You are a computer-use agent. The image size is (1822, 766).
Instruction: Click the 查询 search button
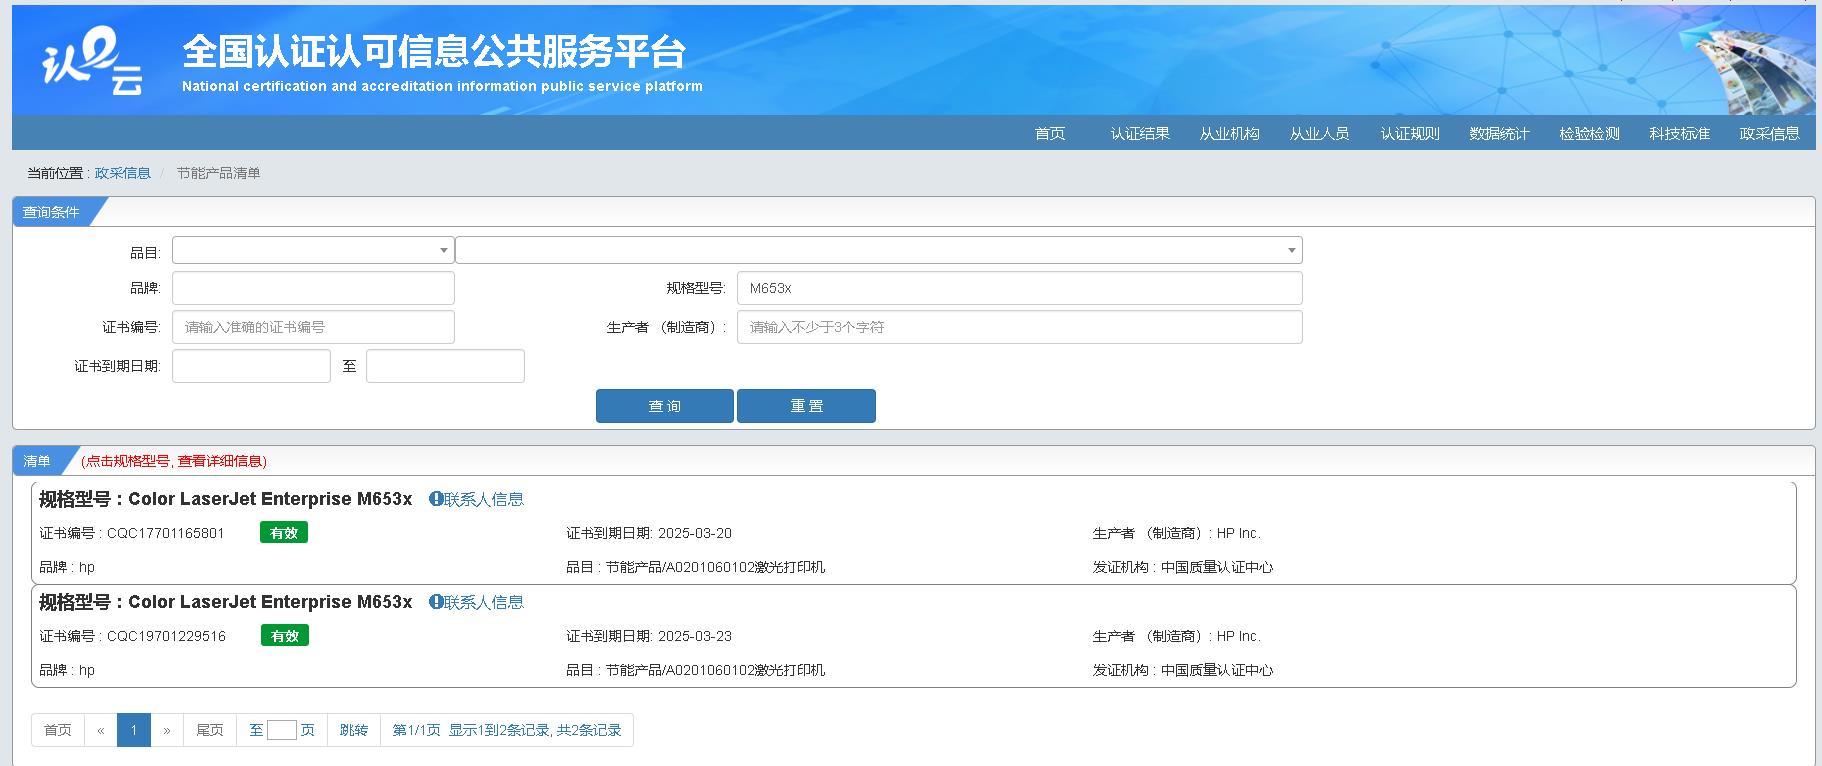(x=665, y=406)
